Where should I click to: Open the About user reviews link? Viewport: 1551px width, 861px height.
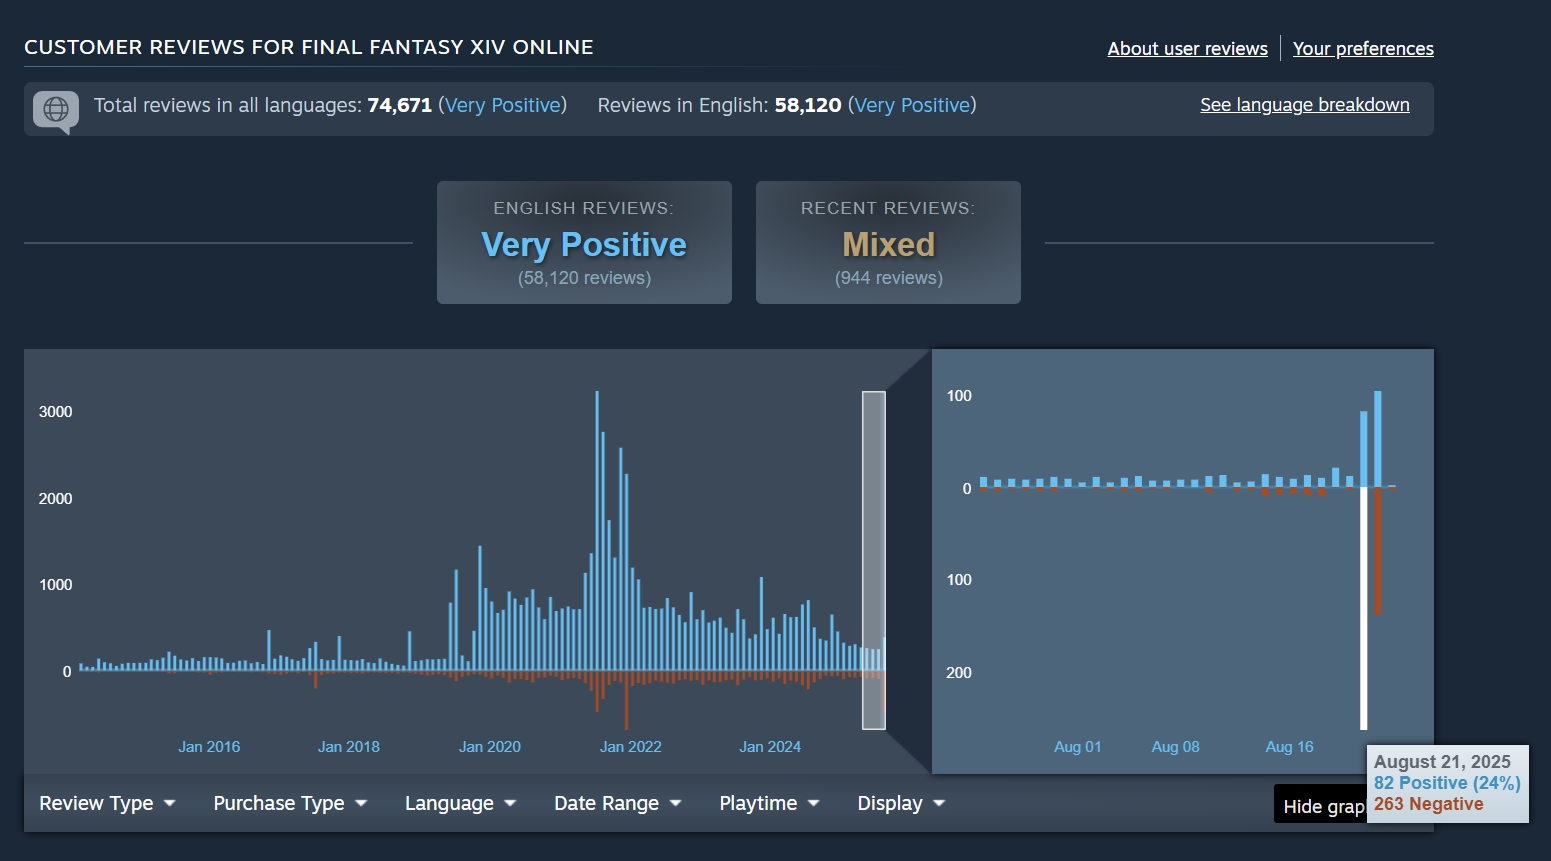click(x=1187, y=48)
